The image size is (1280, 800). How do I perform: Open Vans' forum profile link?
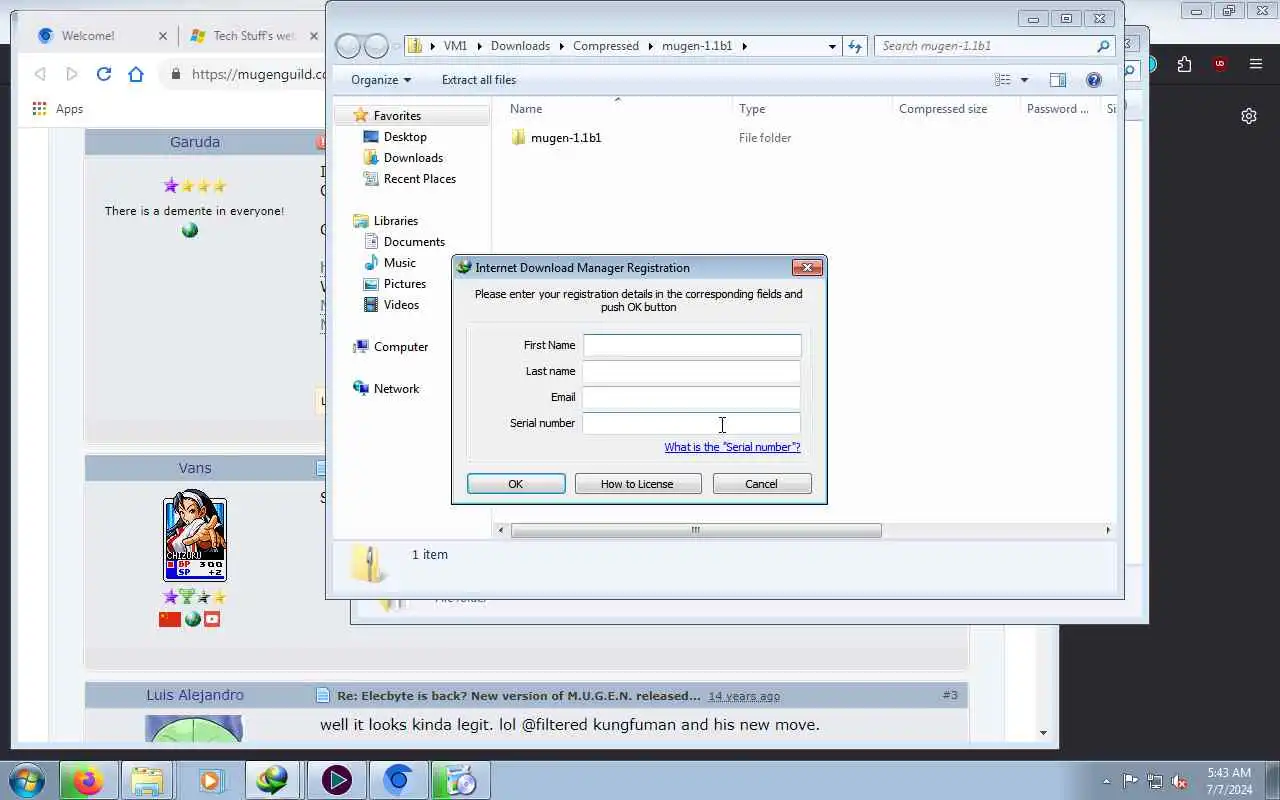(x=195, y=468)
